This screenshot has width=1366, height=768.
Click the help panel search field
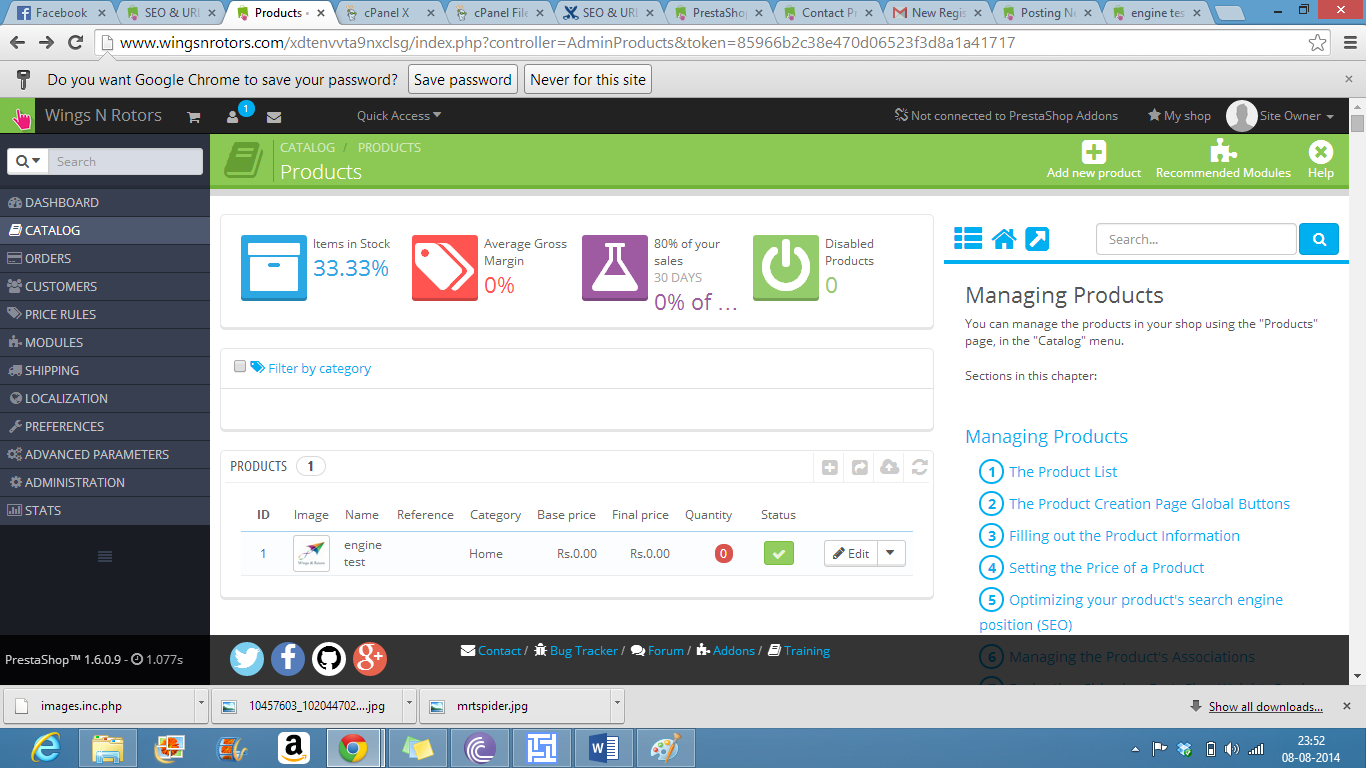(1197, 239)
